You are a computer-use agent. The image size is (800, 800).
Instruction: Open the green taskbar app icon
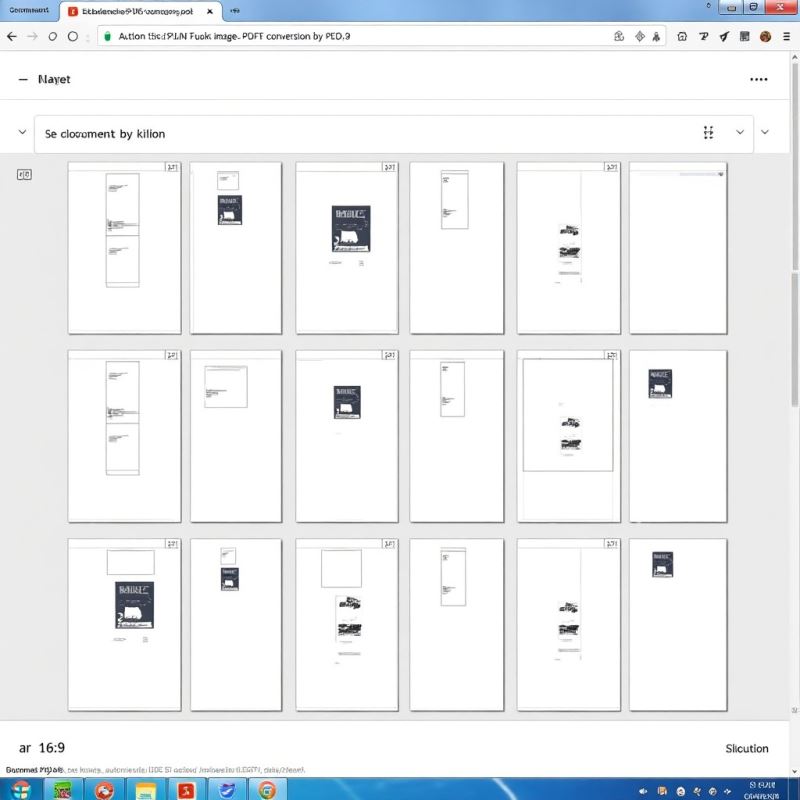tap(63, 790)
